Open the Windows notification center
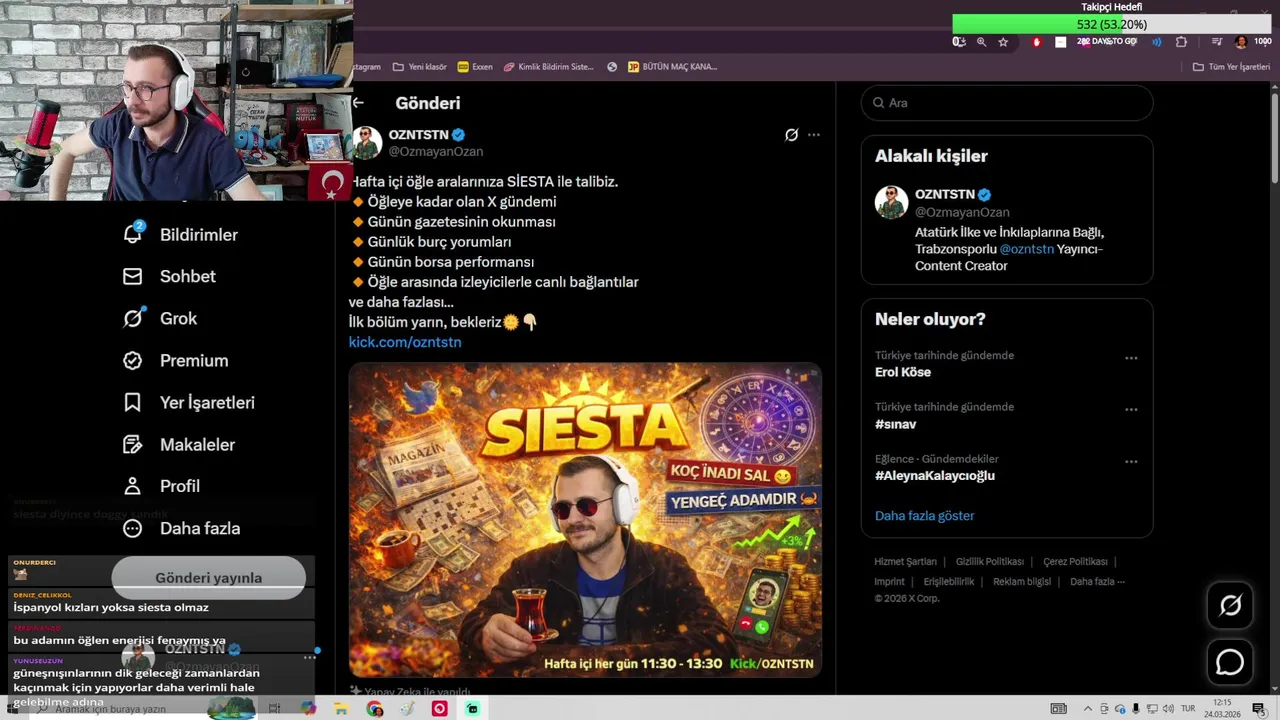The image size is (1280, 720). [x=1259, y=709]
